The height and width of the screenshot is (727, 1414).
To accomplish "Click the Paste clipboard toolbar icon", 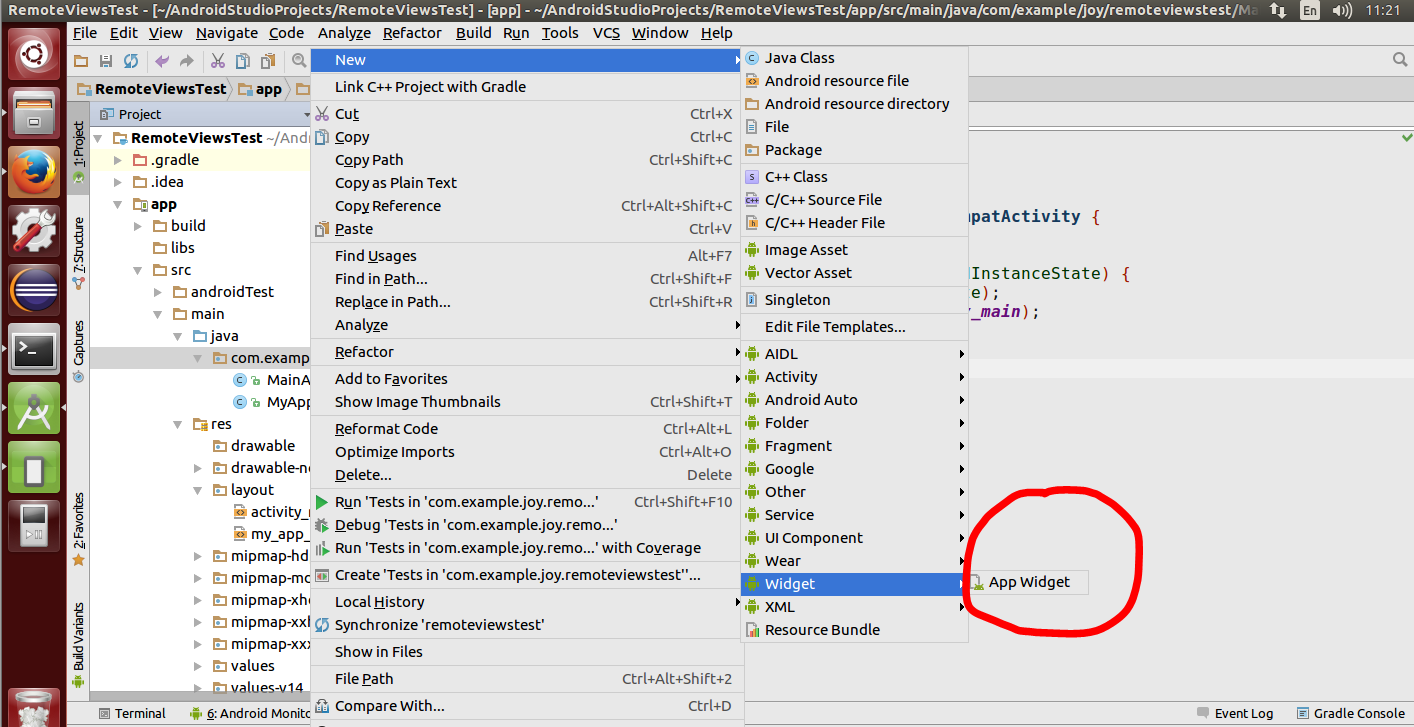I will click(268, 61).
